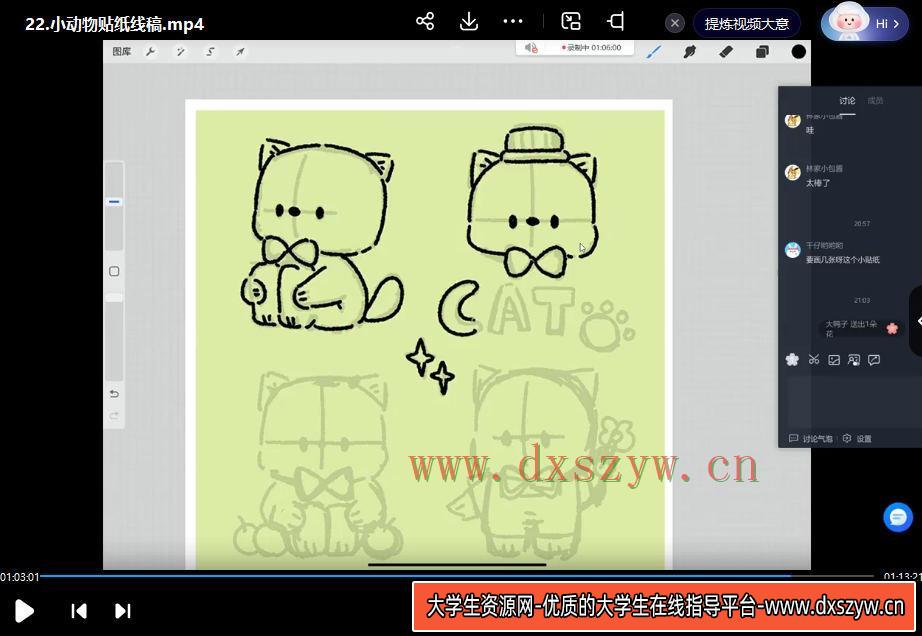Click the square modify button in sidebar

pyautogui.click(x=114, y=271)
